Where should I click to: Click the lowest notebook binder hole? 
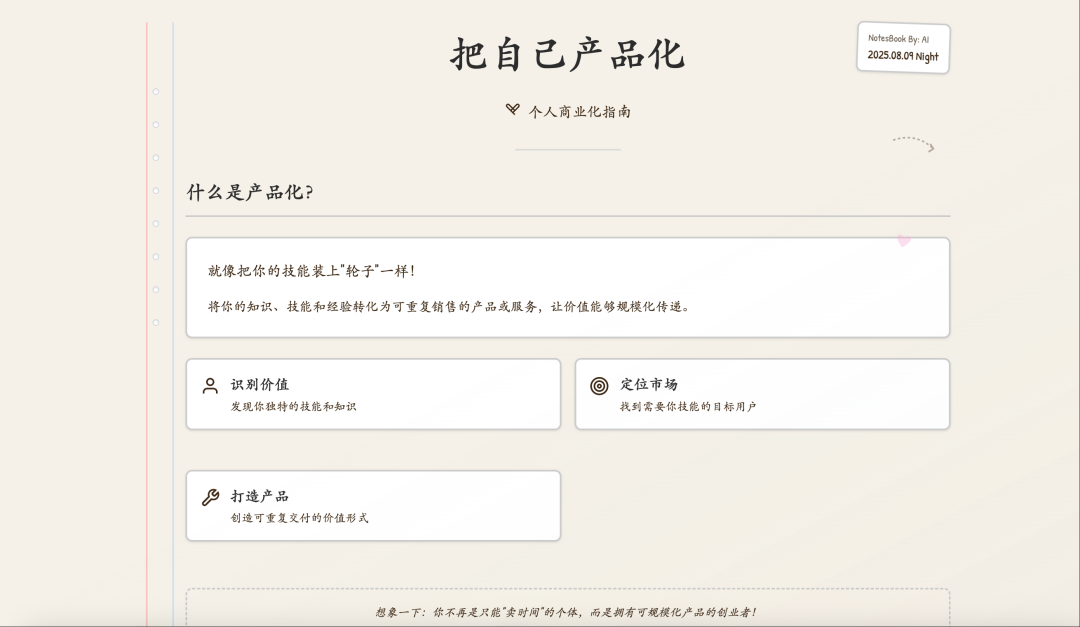click(x=156, y=323)
